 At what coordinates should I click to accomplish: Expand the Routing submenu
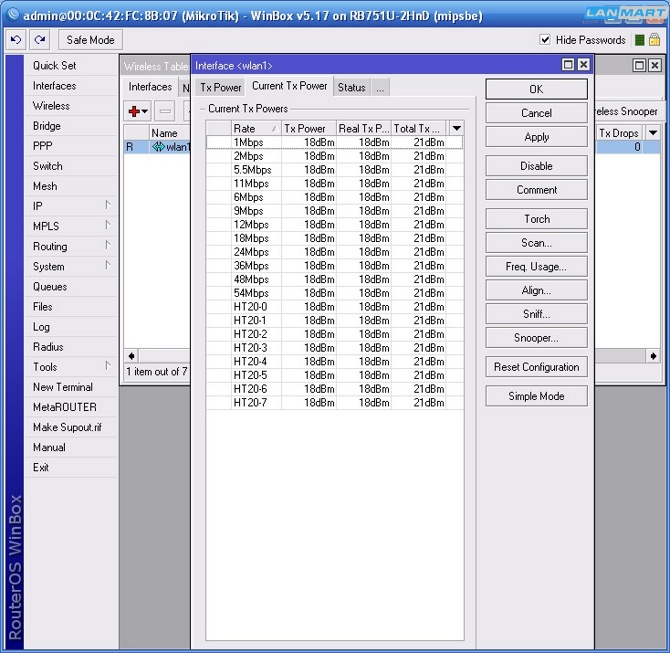coord(108,246)
